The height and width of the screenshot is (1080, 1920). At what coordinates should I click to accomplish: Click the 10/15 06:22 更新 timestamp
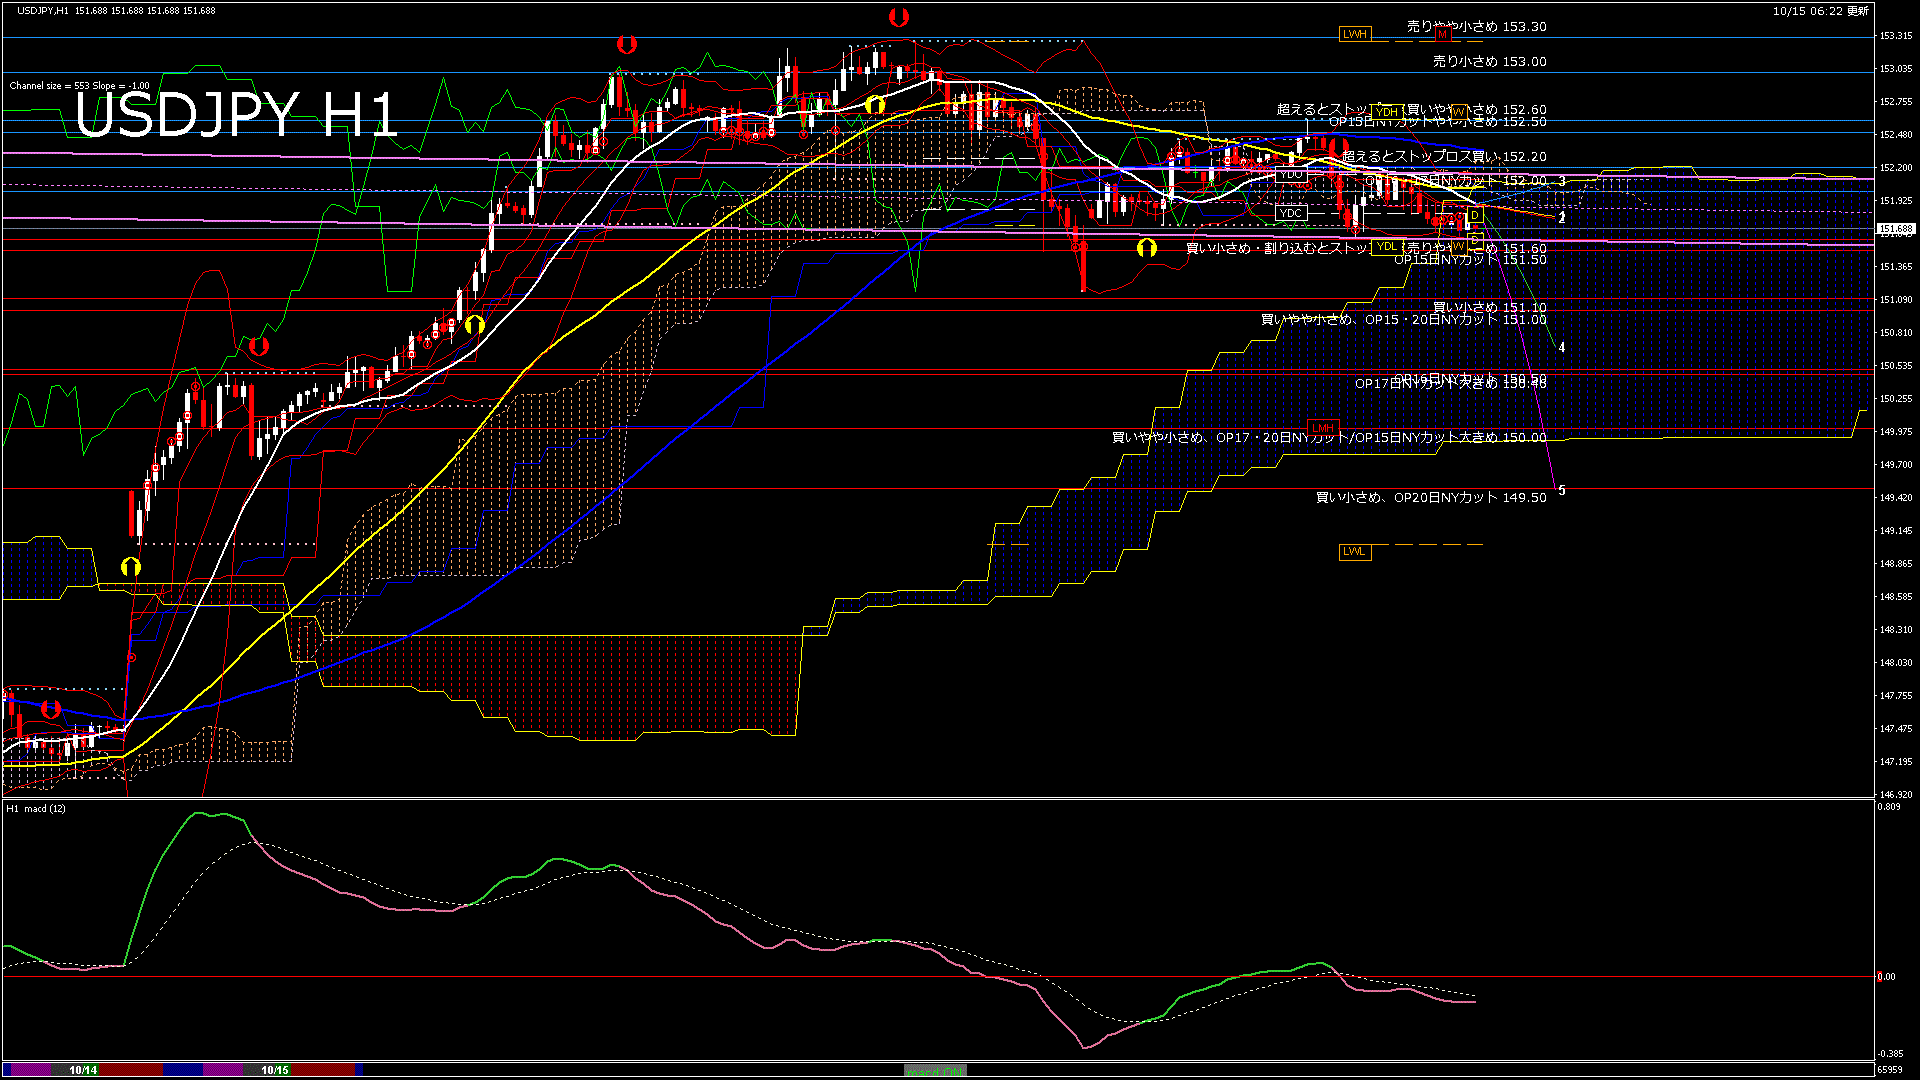pyautogui.click(x=1820, y=11)
